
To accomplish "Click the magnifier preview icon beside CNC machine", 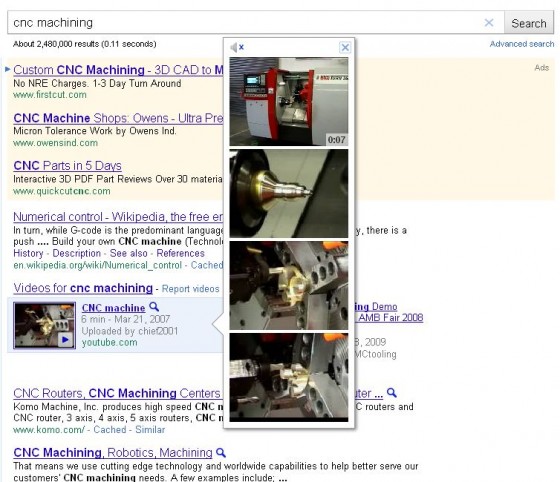I will [154, 307].
